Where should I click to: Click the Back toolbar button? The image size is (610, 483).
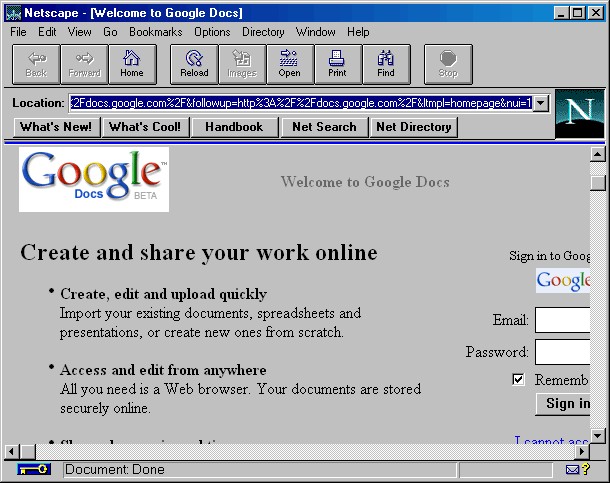36,63
